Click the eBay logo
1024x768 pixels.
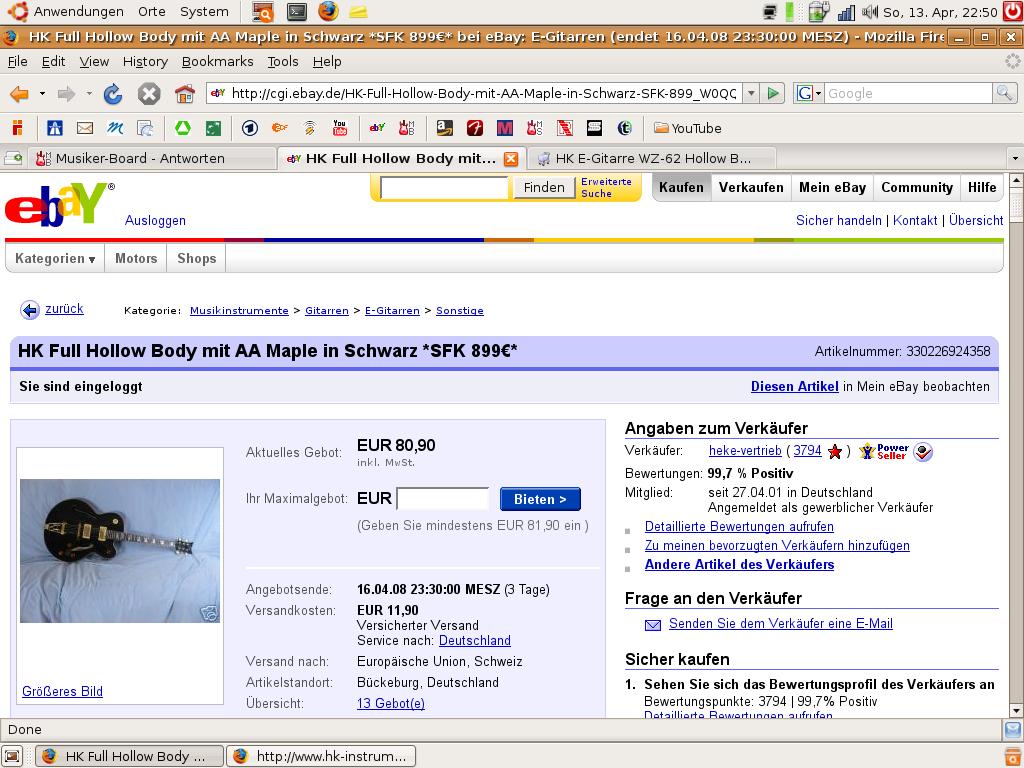[x=59, y=204]
